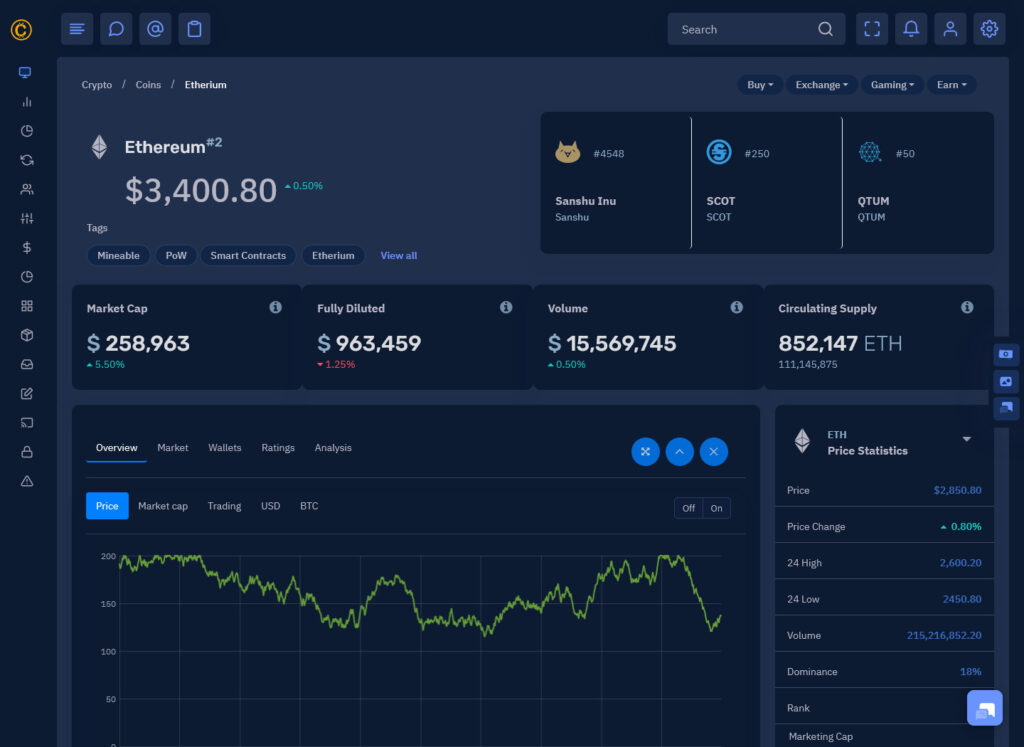Expand the ETH Price Statistics dropdown arrow
Viewport: 1024px width, 747px height.
[x=967, y=439]
